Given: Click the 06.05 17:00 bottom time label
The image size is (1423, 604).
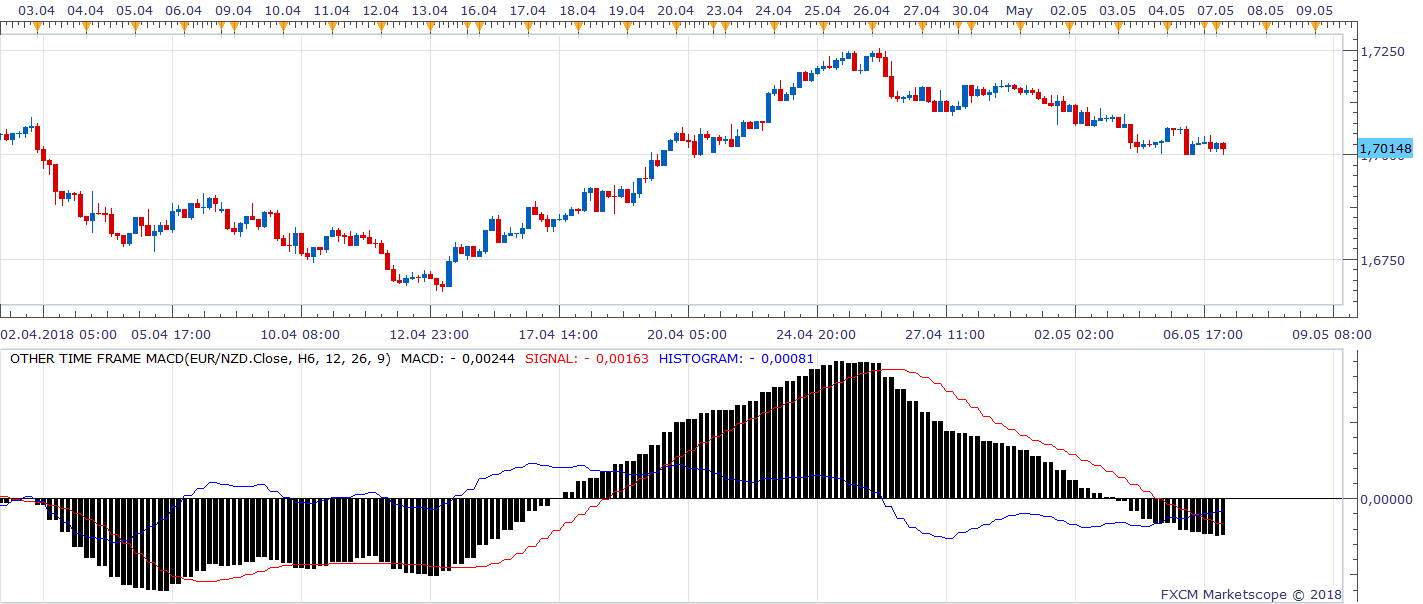Looking at the screenshot, I should click(1204, 335).
